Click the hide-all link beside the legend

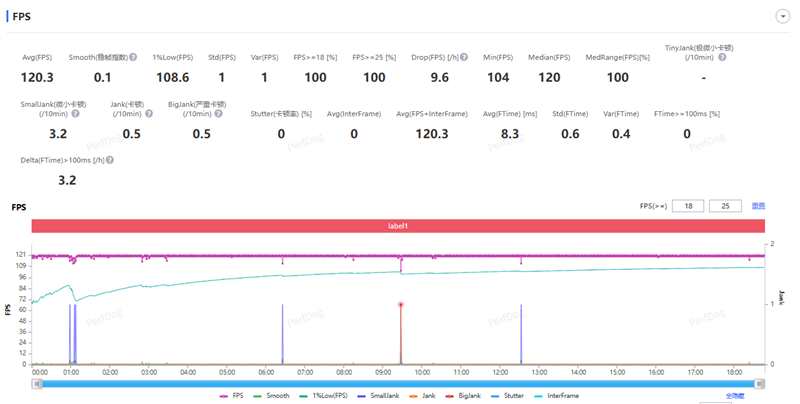(x=735, y=396)
